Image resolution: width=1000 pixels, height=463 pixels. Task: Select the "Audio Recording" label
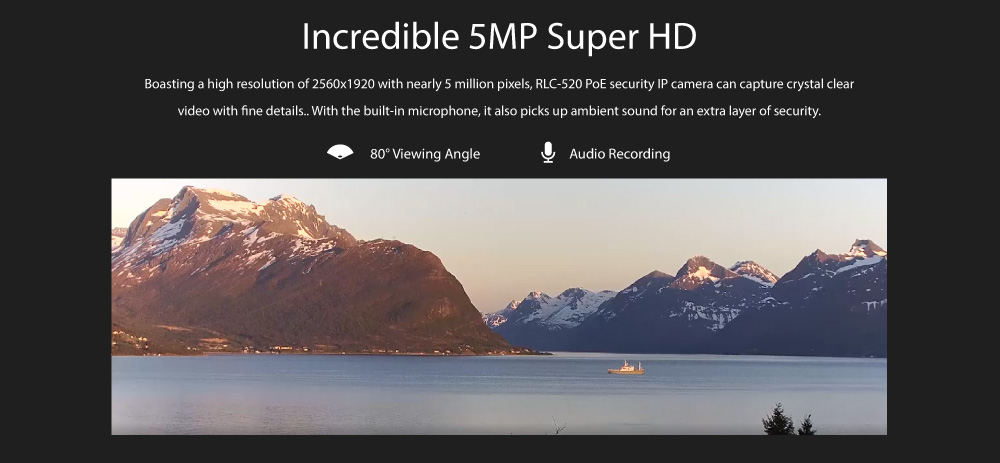click(x=619, y=154)
